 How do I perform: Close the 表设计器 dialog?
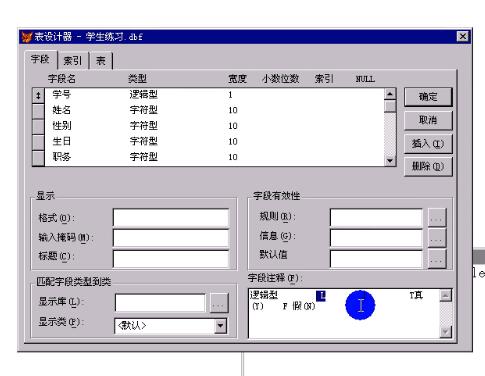(x=463, y=36)
